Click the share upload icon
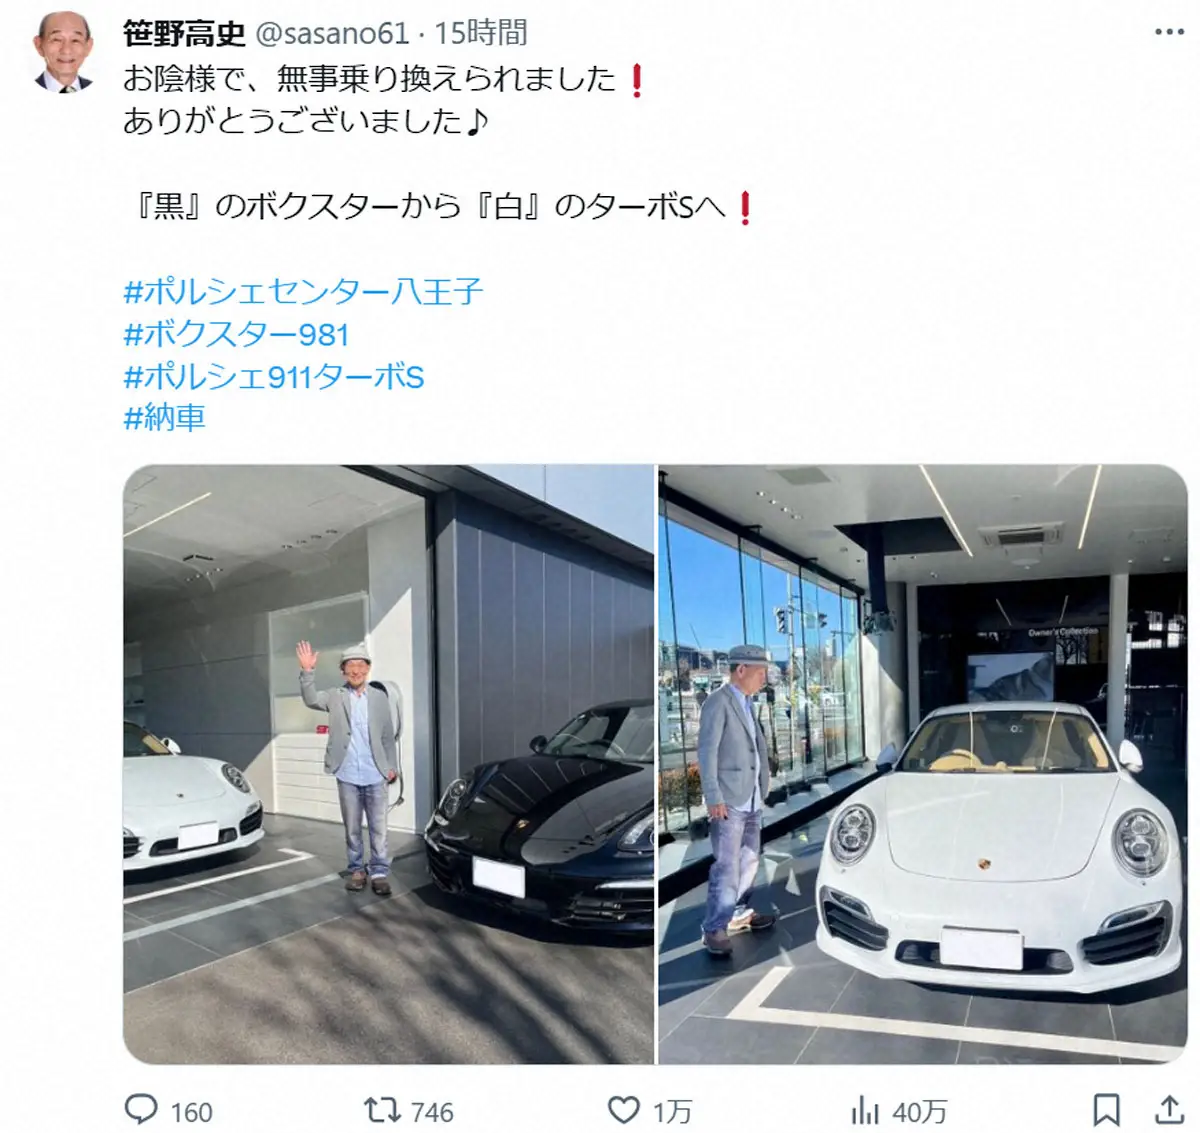This screenshot has width=1200, height=1133. click(1169, 1109)
